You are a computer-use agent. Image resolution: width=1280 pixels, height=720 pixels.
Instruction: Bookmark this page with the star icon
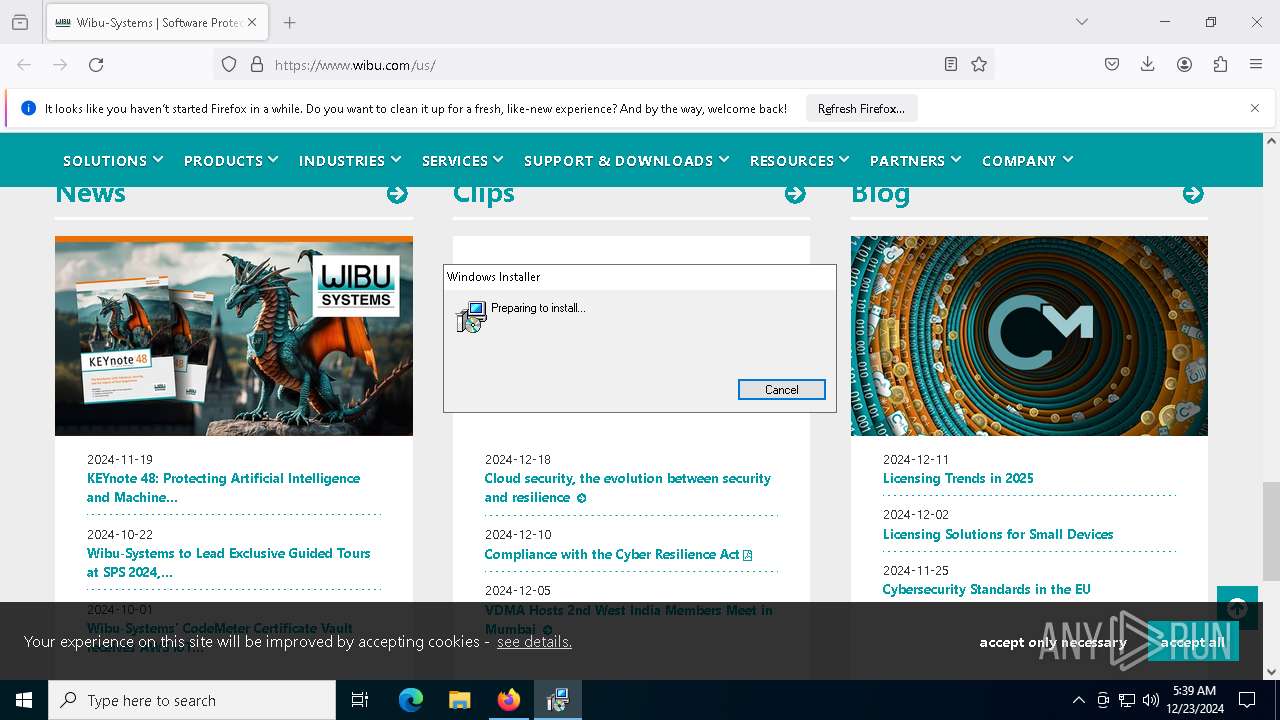(979, 64)
